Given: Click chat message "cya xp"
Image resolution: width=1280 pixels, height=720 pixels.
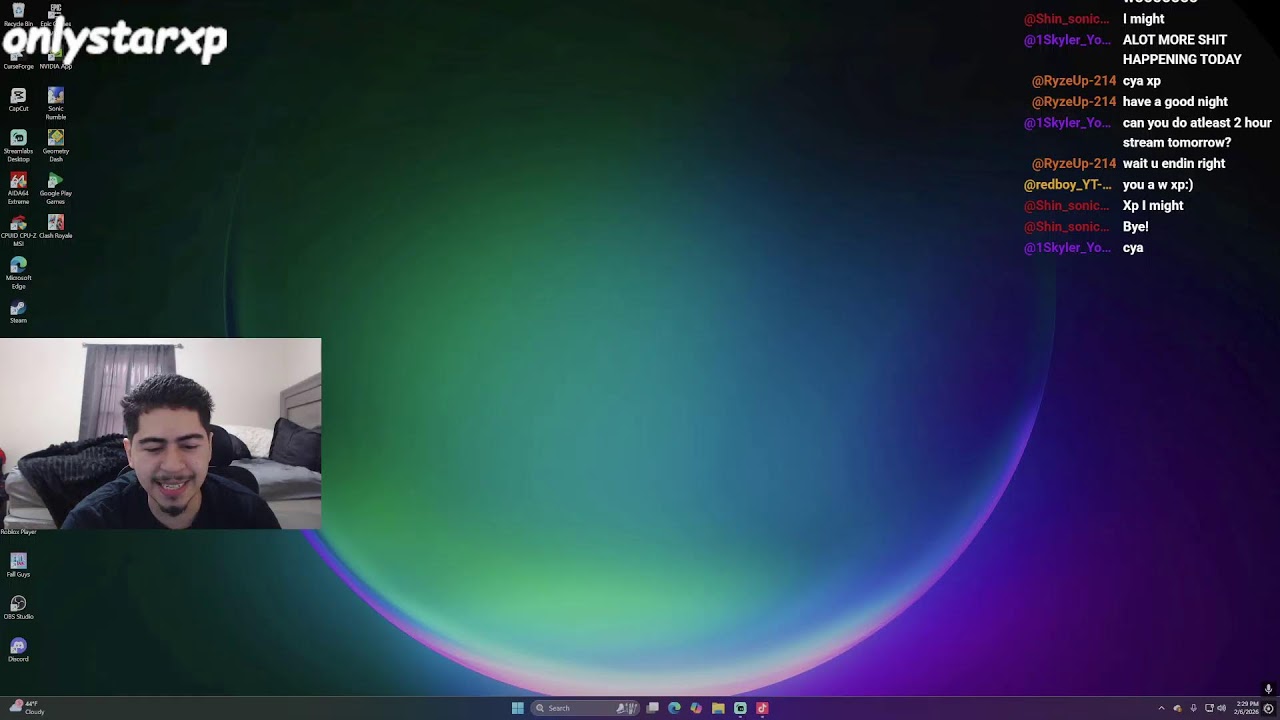Looking at the screenshot, I should tap(1142, 81).
